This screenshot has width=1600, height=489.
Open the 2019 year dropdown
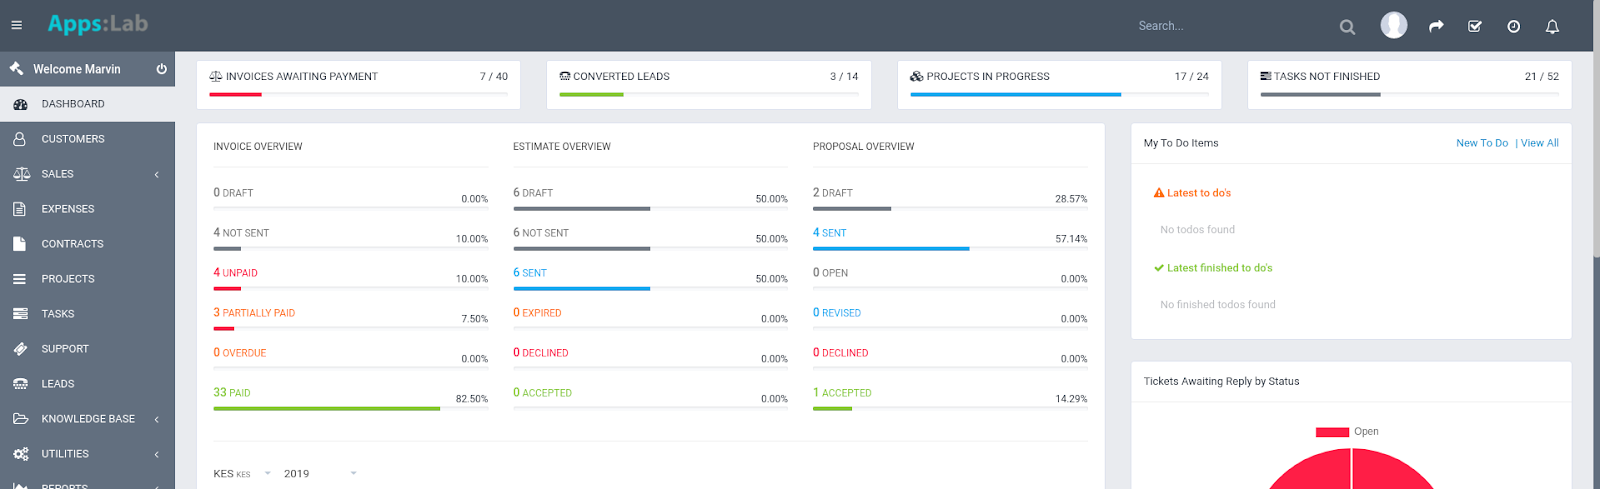[x=320, y=474]
